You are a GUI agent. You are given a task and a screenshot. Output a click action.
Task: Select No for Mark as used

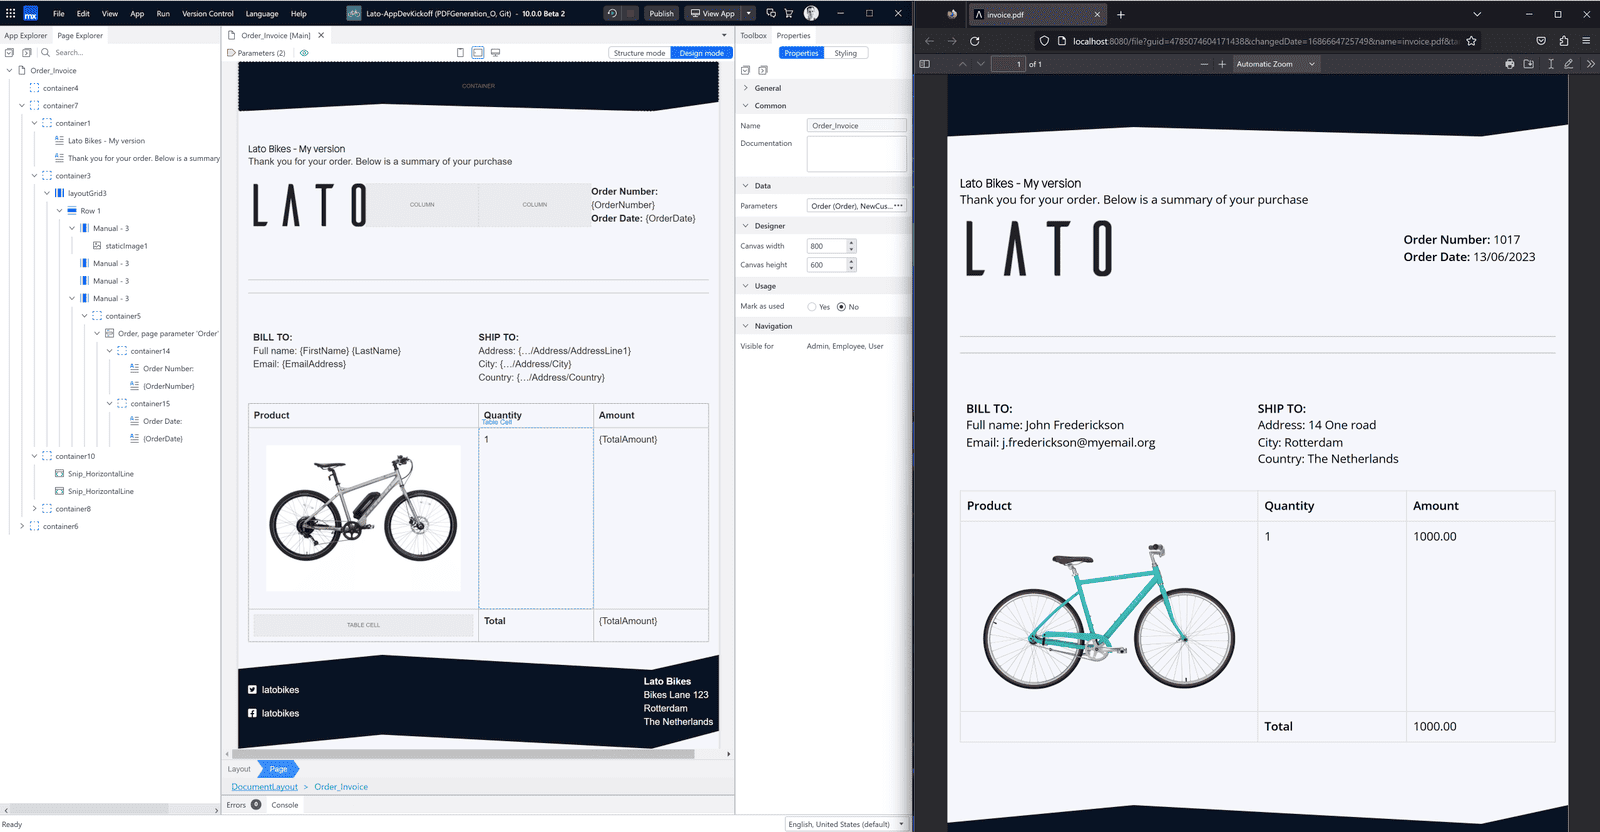pos(841,307)
